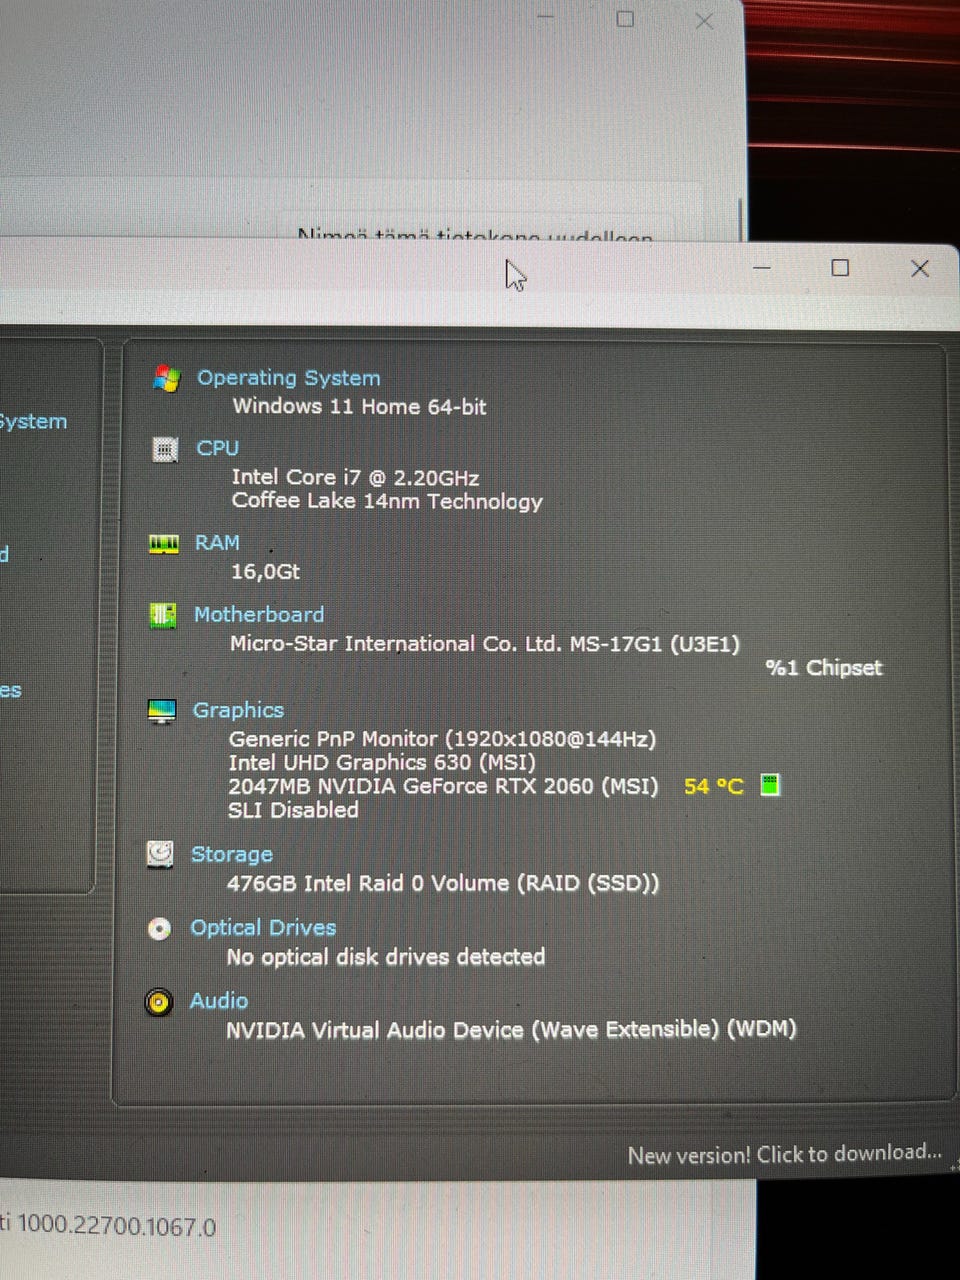Click the 1000.22700.1067.0 version text in Settings
The image size is (960, 1280).
(x=116, y=1226)
